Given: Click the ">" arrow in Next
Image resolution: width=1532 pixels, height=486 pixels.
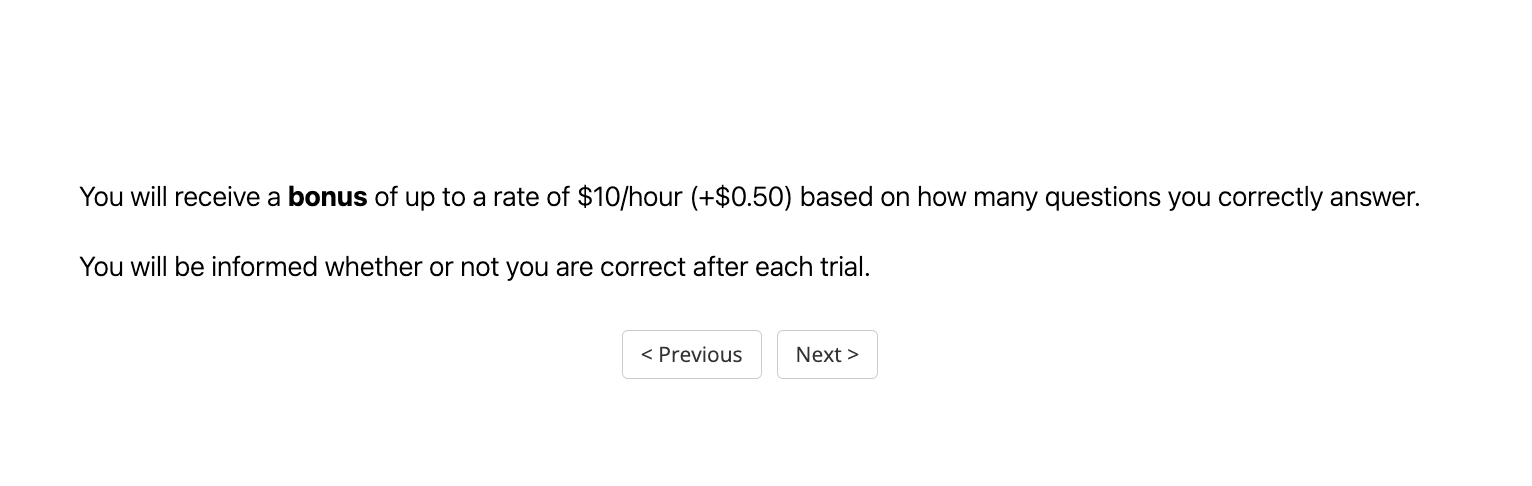Looking at the screenshot, I should [853, 355].
